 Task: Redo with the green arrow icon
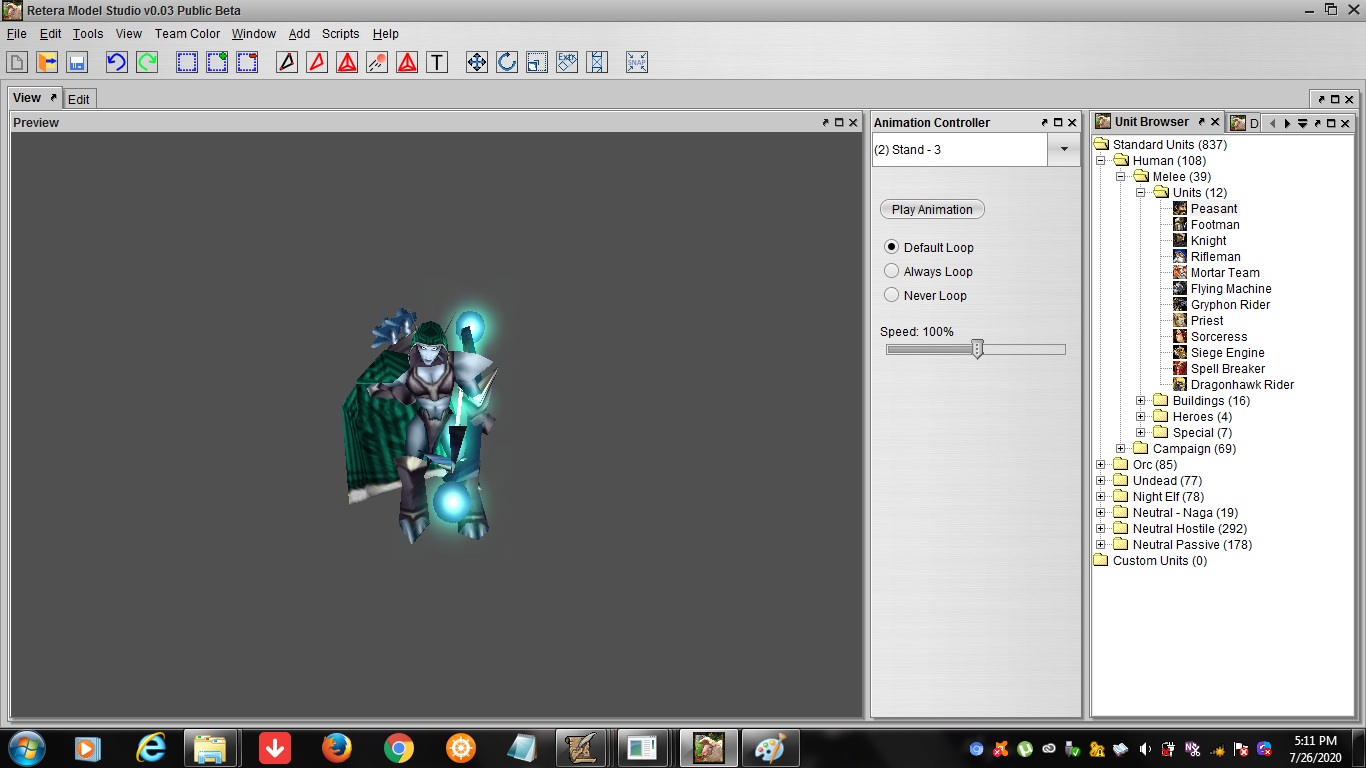[x=147, y=62]
